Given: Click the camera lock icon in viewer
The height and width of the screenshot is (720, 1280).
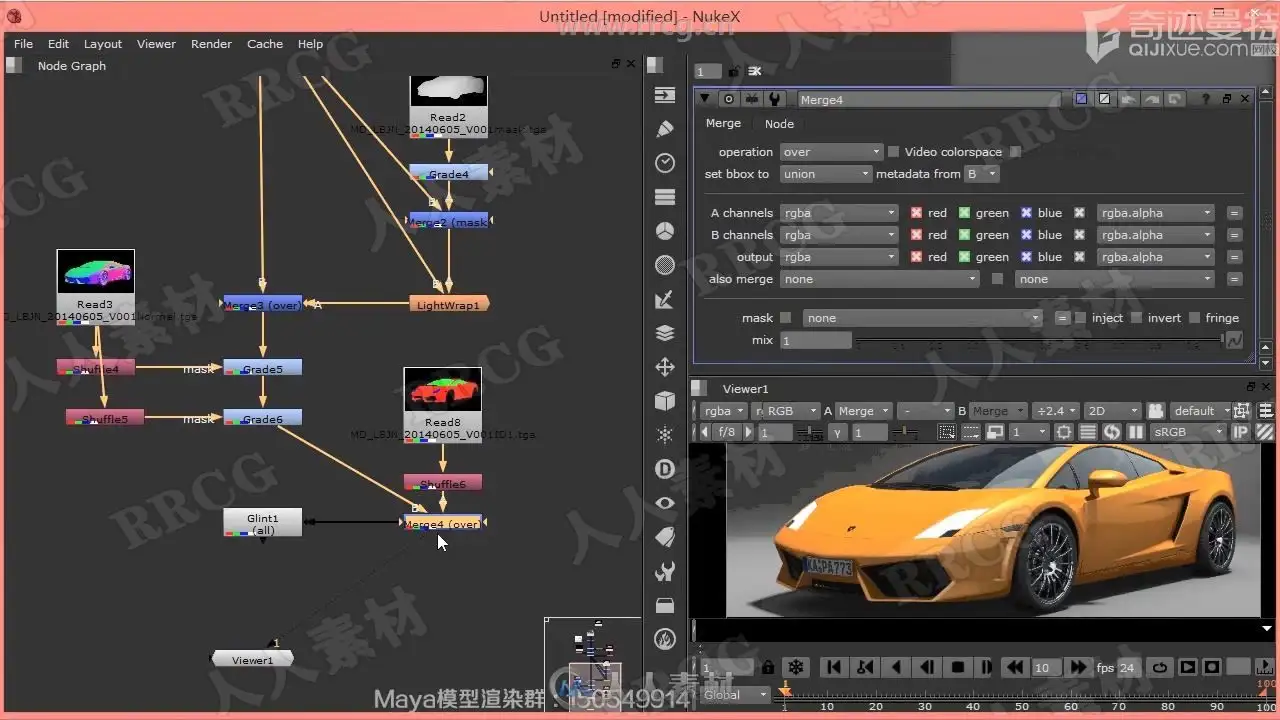Looking at the screenshot, I should point(1156,411).
